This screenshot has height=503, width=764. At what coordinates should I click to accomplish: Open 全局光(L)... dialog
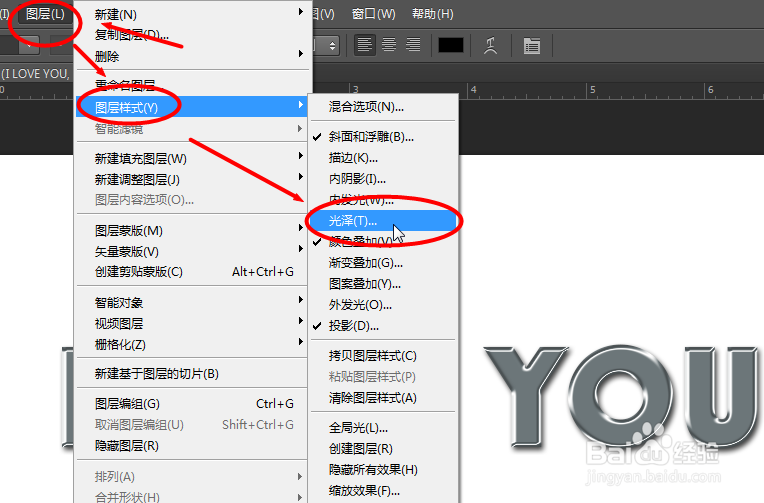pos(383,427)
